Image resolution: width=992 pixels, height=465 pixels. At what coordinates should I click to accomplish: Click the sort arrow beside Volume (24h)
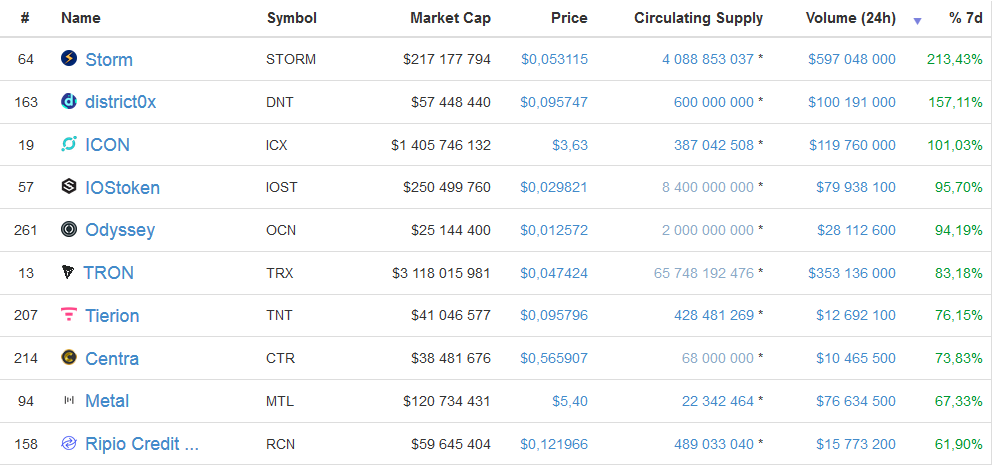(x=917, y=20)
